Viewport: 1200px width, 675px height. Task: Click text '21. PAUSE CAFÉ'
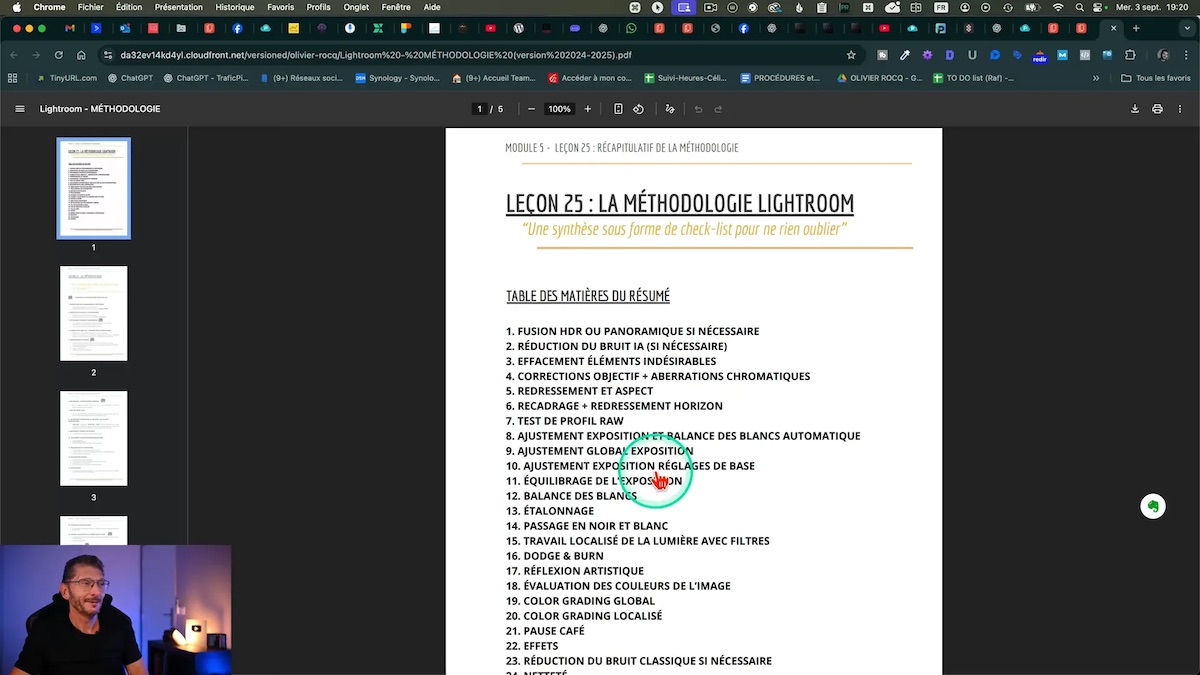click(545, 631)
